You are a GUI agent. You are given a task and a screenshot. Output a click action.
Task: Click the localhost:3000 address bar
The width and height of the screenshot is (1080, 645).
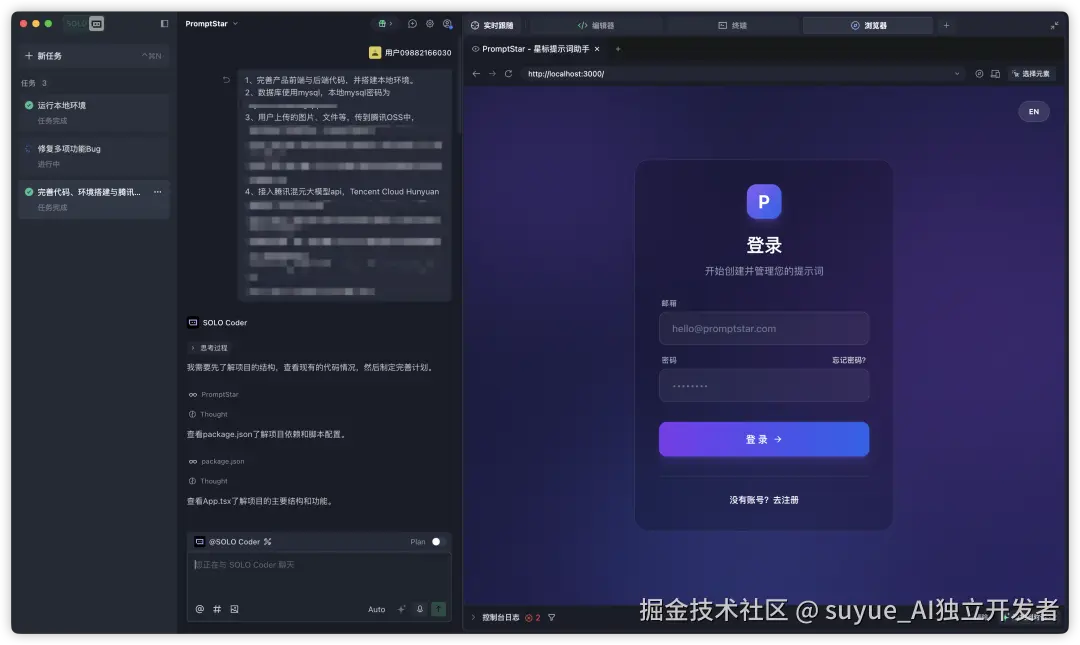(742, 74)
